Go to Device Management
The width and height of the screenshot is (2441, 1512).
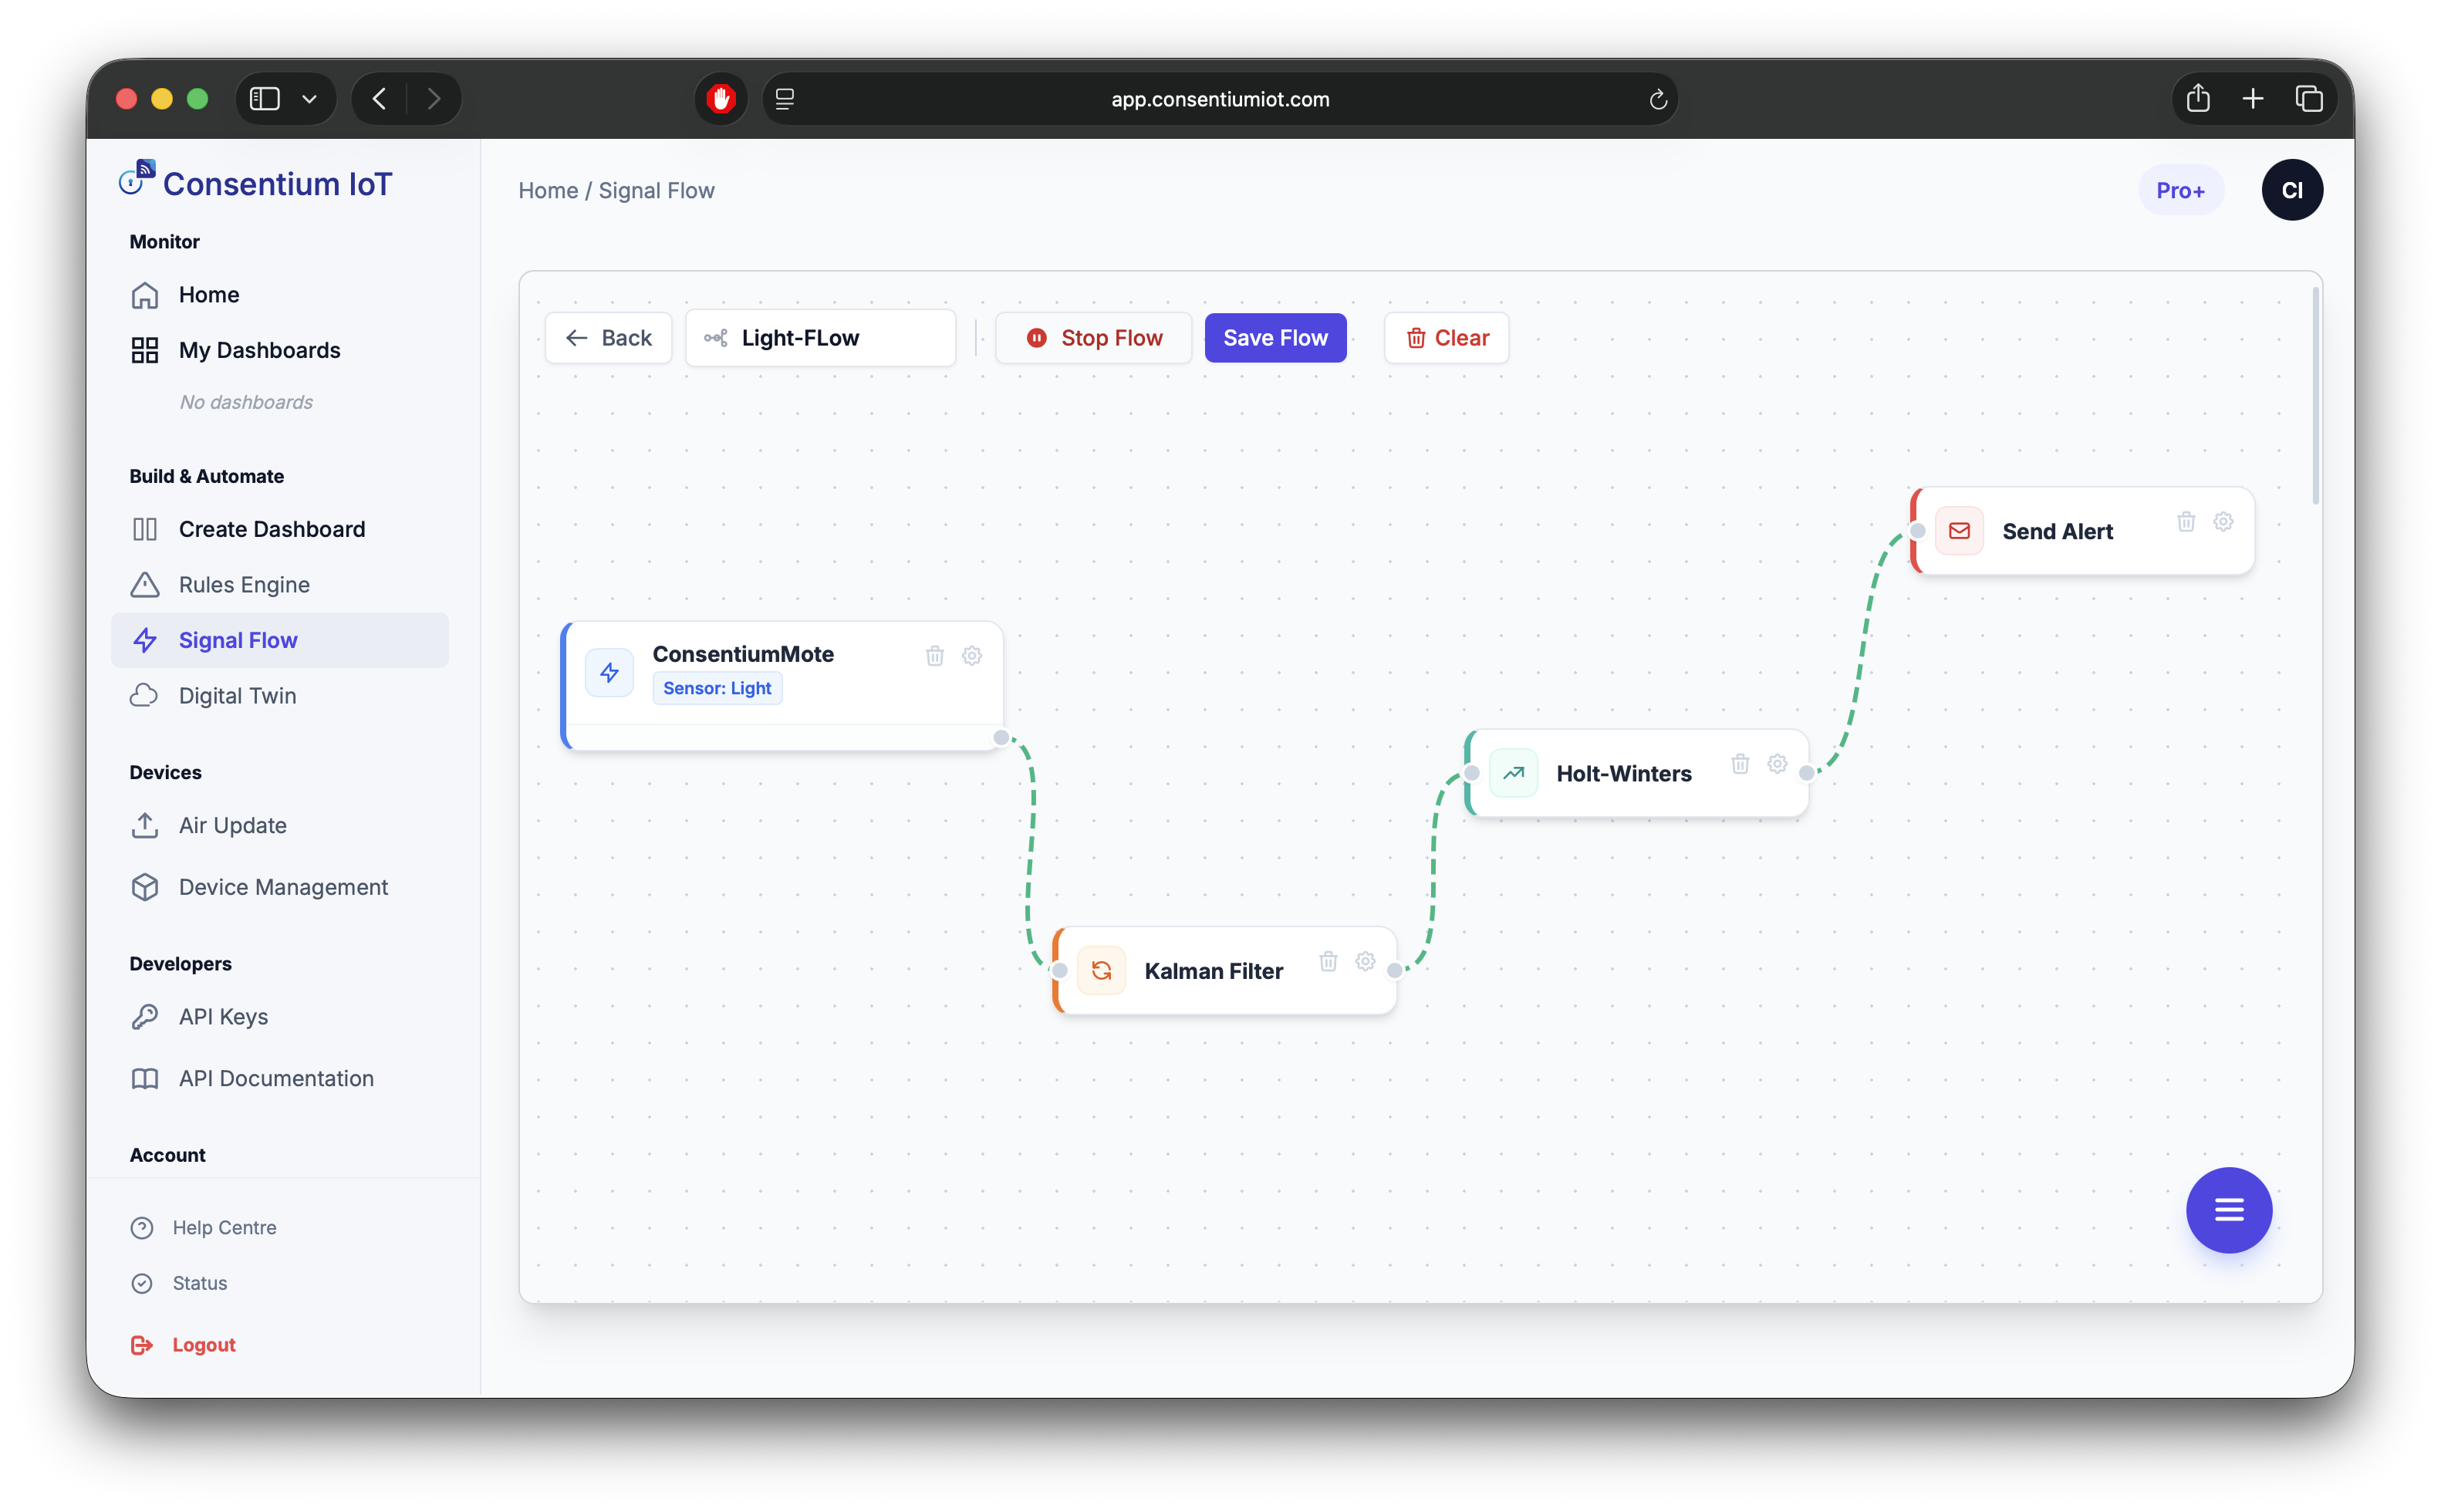tap(280, 887)
